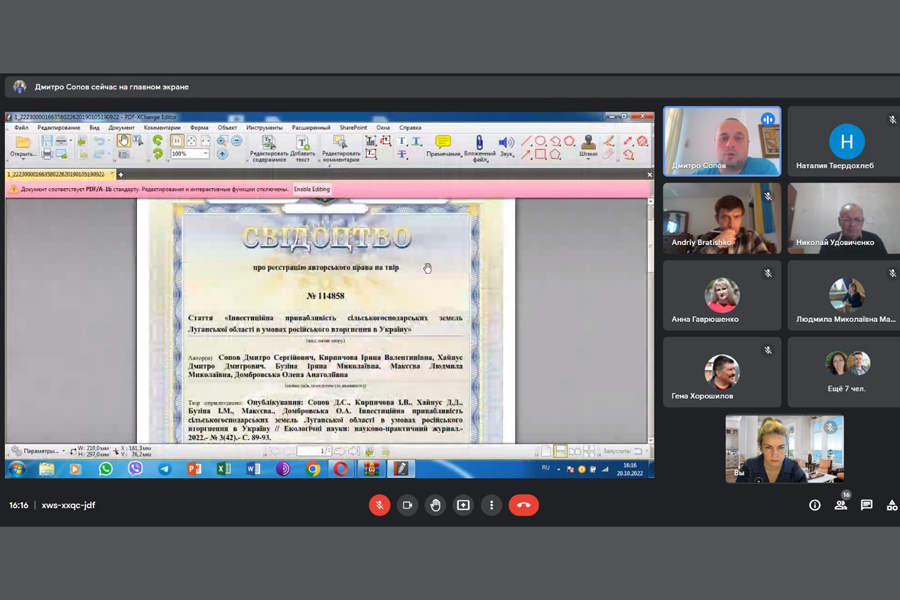Select the Hand tool in PDF-XChange toolbar
The image size is (900, 600).
123,141
